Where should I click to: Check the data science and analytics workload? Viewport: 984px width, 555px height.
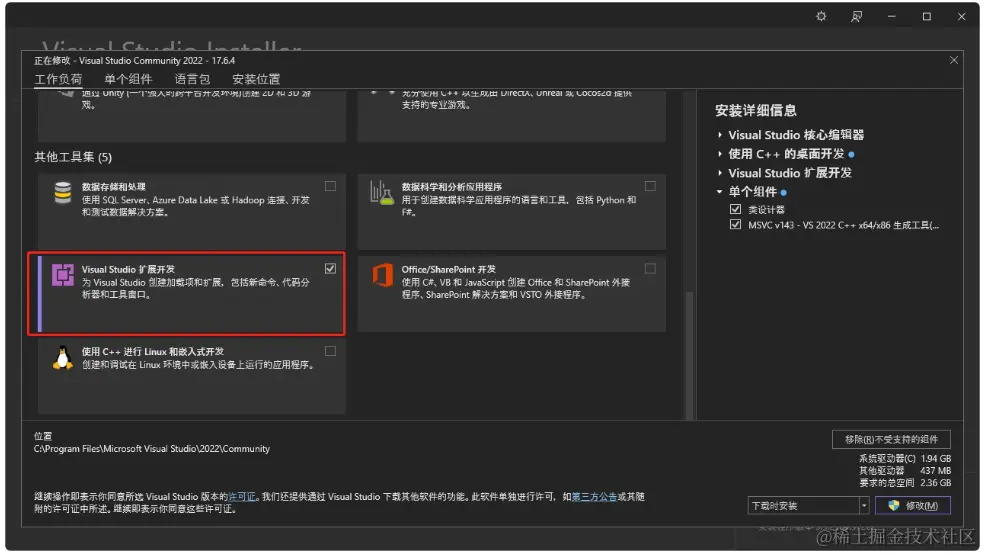click(x=650, y=186)
